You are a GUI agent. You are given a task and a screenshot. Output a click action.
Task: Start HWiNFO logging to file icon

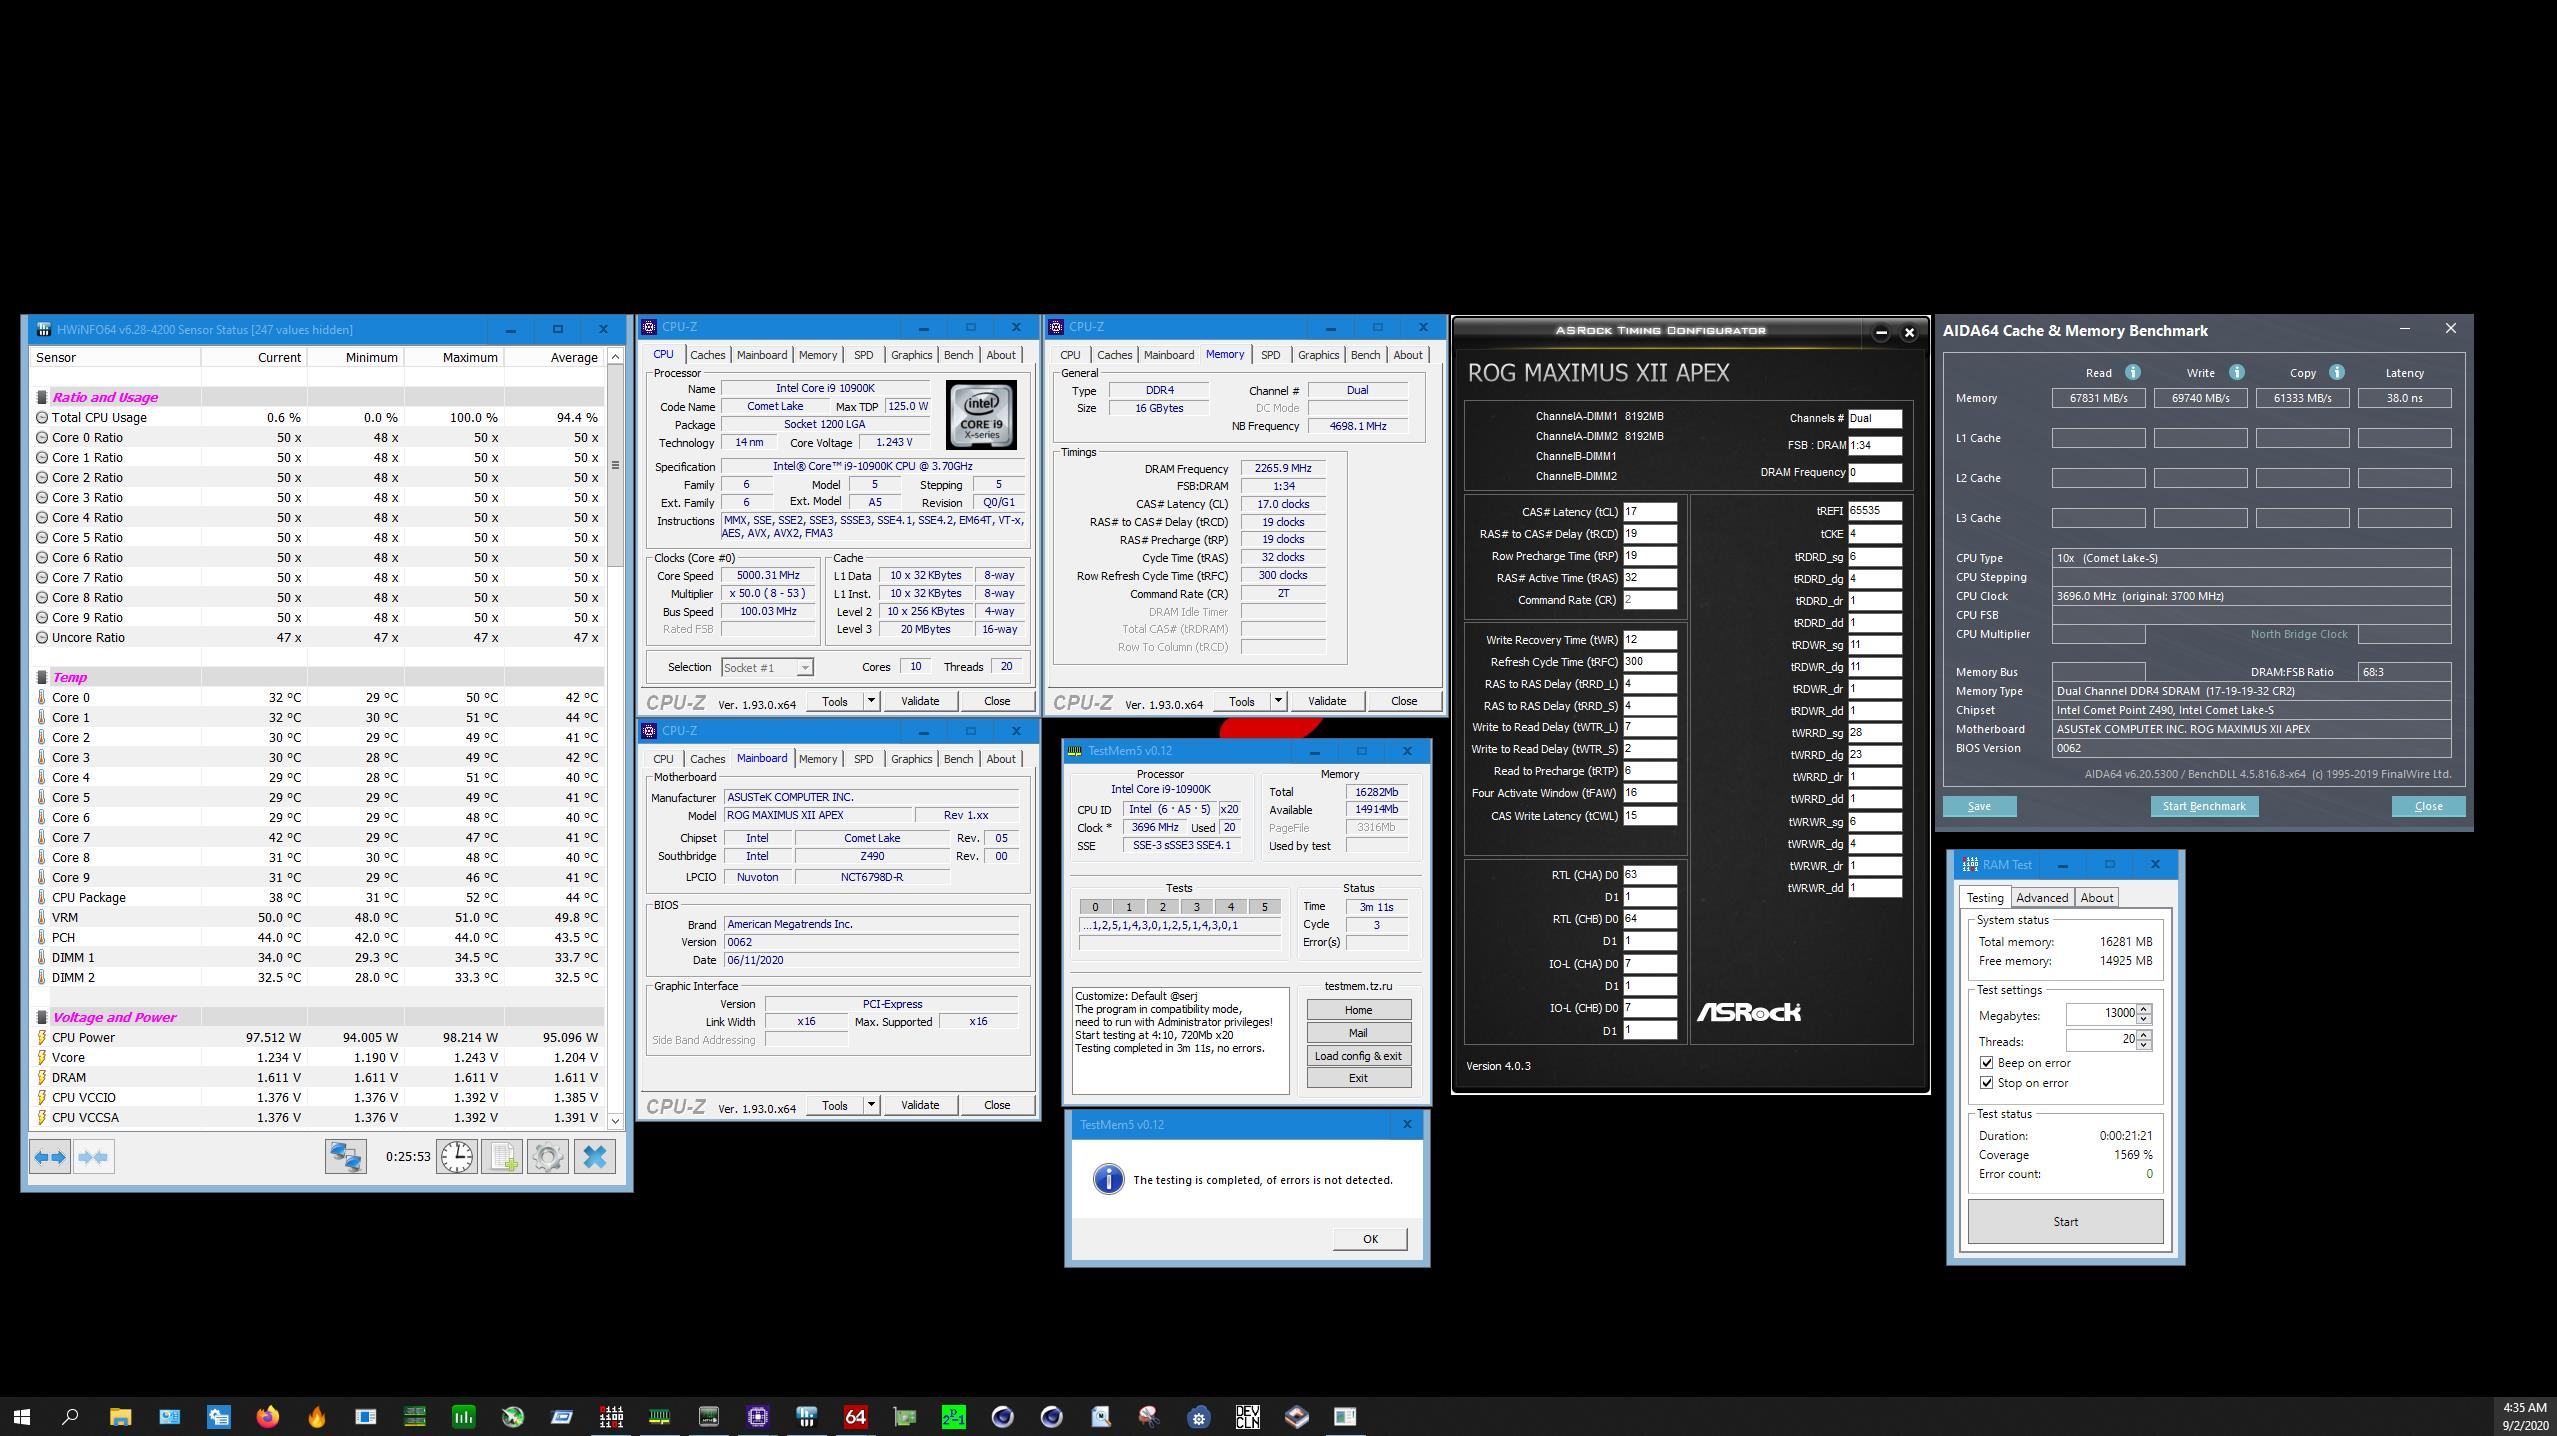click(x=502, y=1157)
